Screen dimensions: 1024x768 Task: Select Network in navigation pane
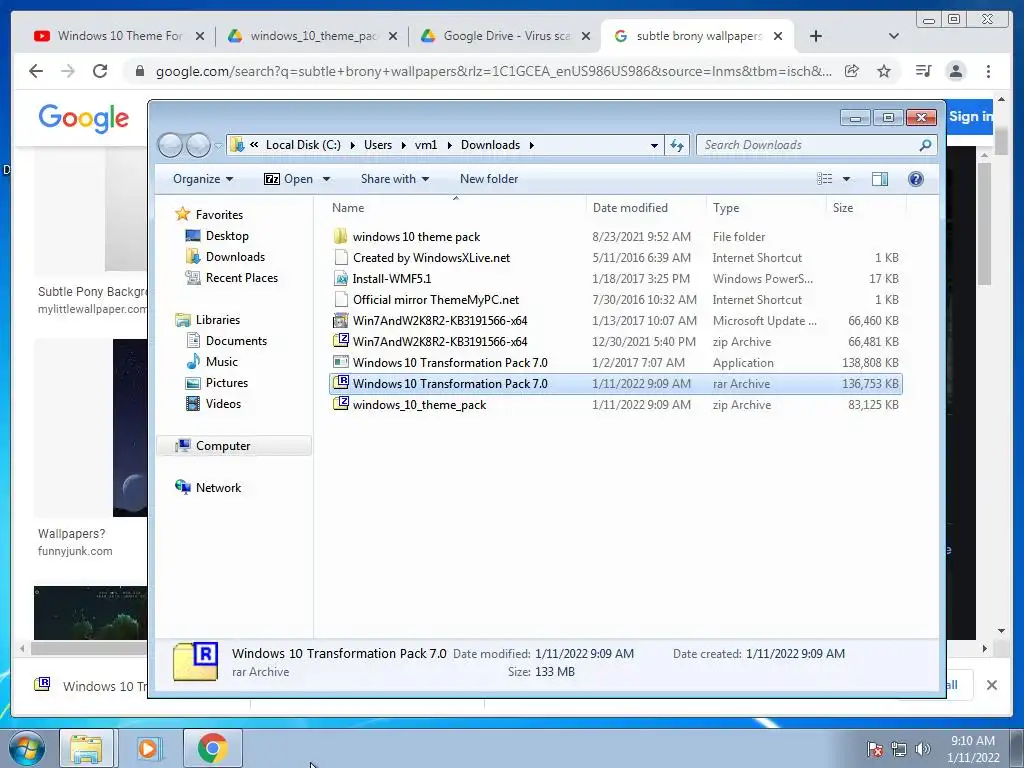pos(218,488)
